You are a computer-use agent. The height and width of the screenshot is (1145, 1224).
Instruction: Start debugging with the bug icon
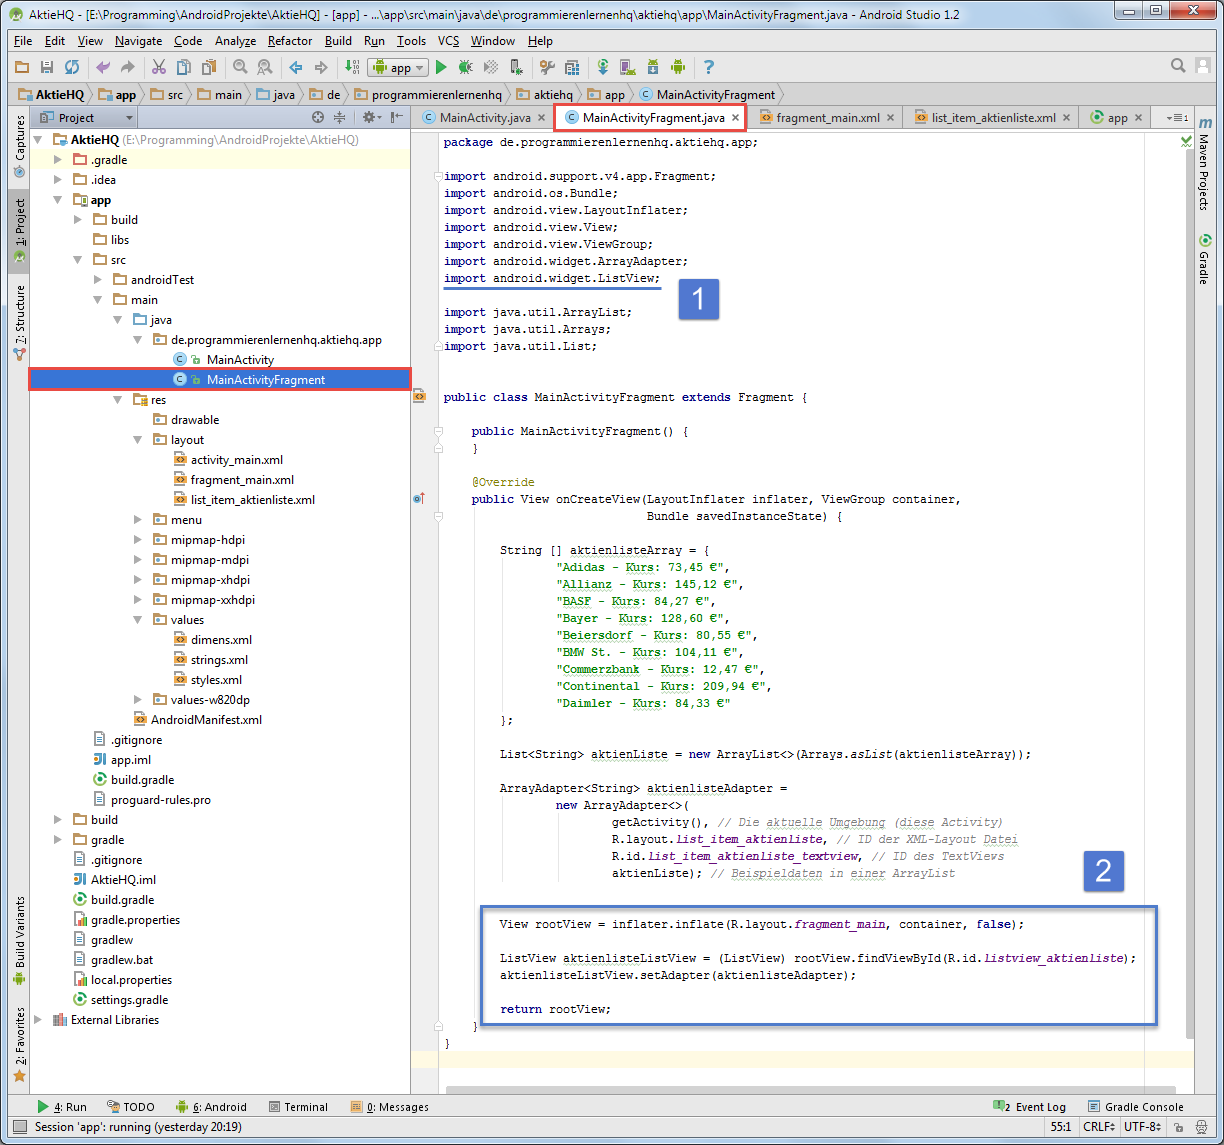coord(466,67)
